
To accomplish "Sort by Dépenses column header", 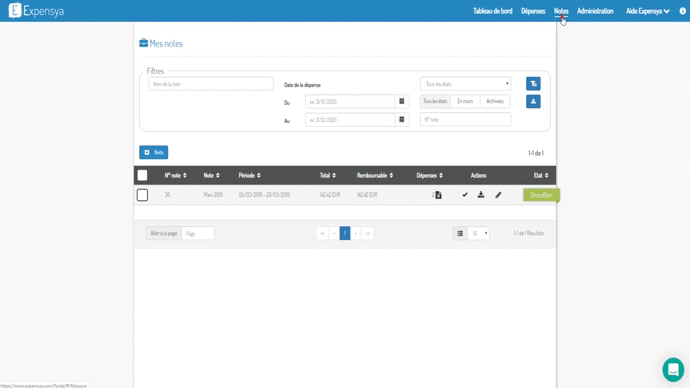I will pyautogui.click(x=429, y=176).
